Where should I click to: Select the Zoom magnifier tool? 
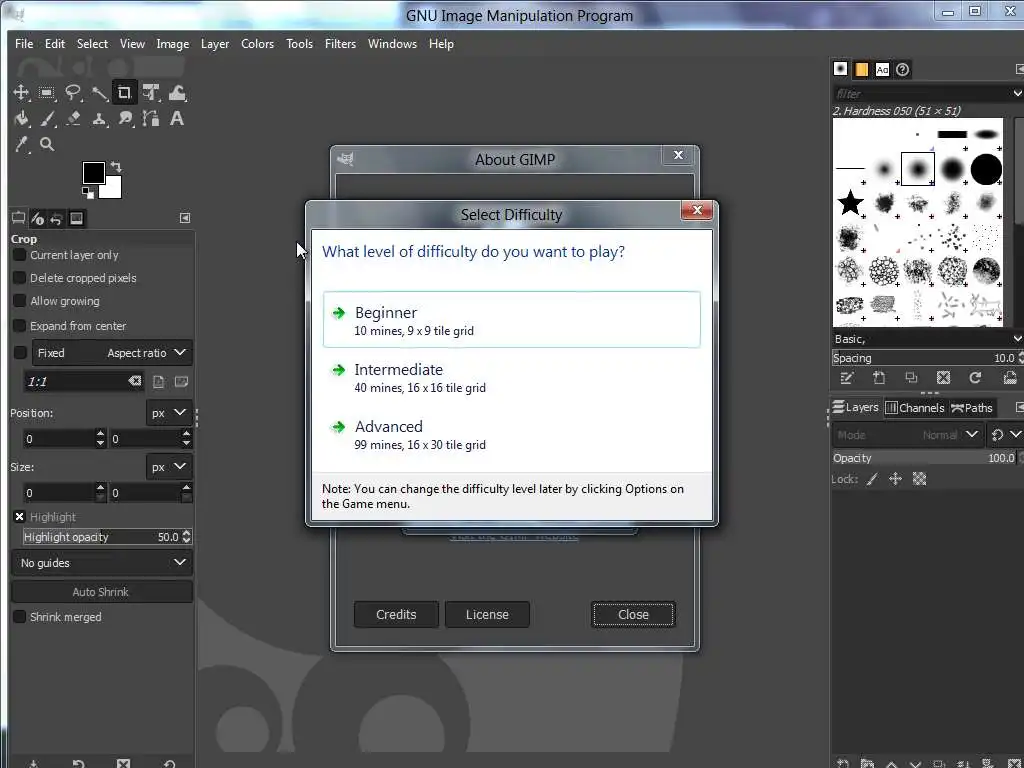tap(46, 145)
